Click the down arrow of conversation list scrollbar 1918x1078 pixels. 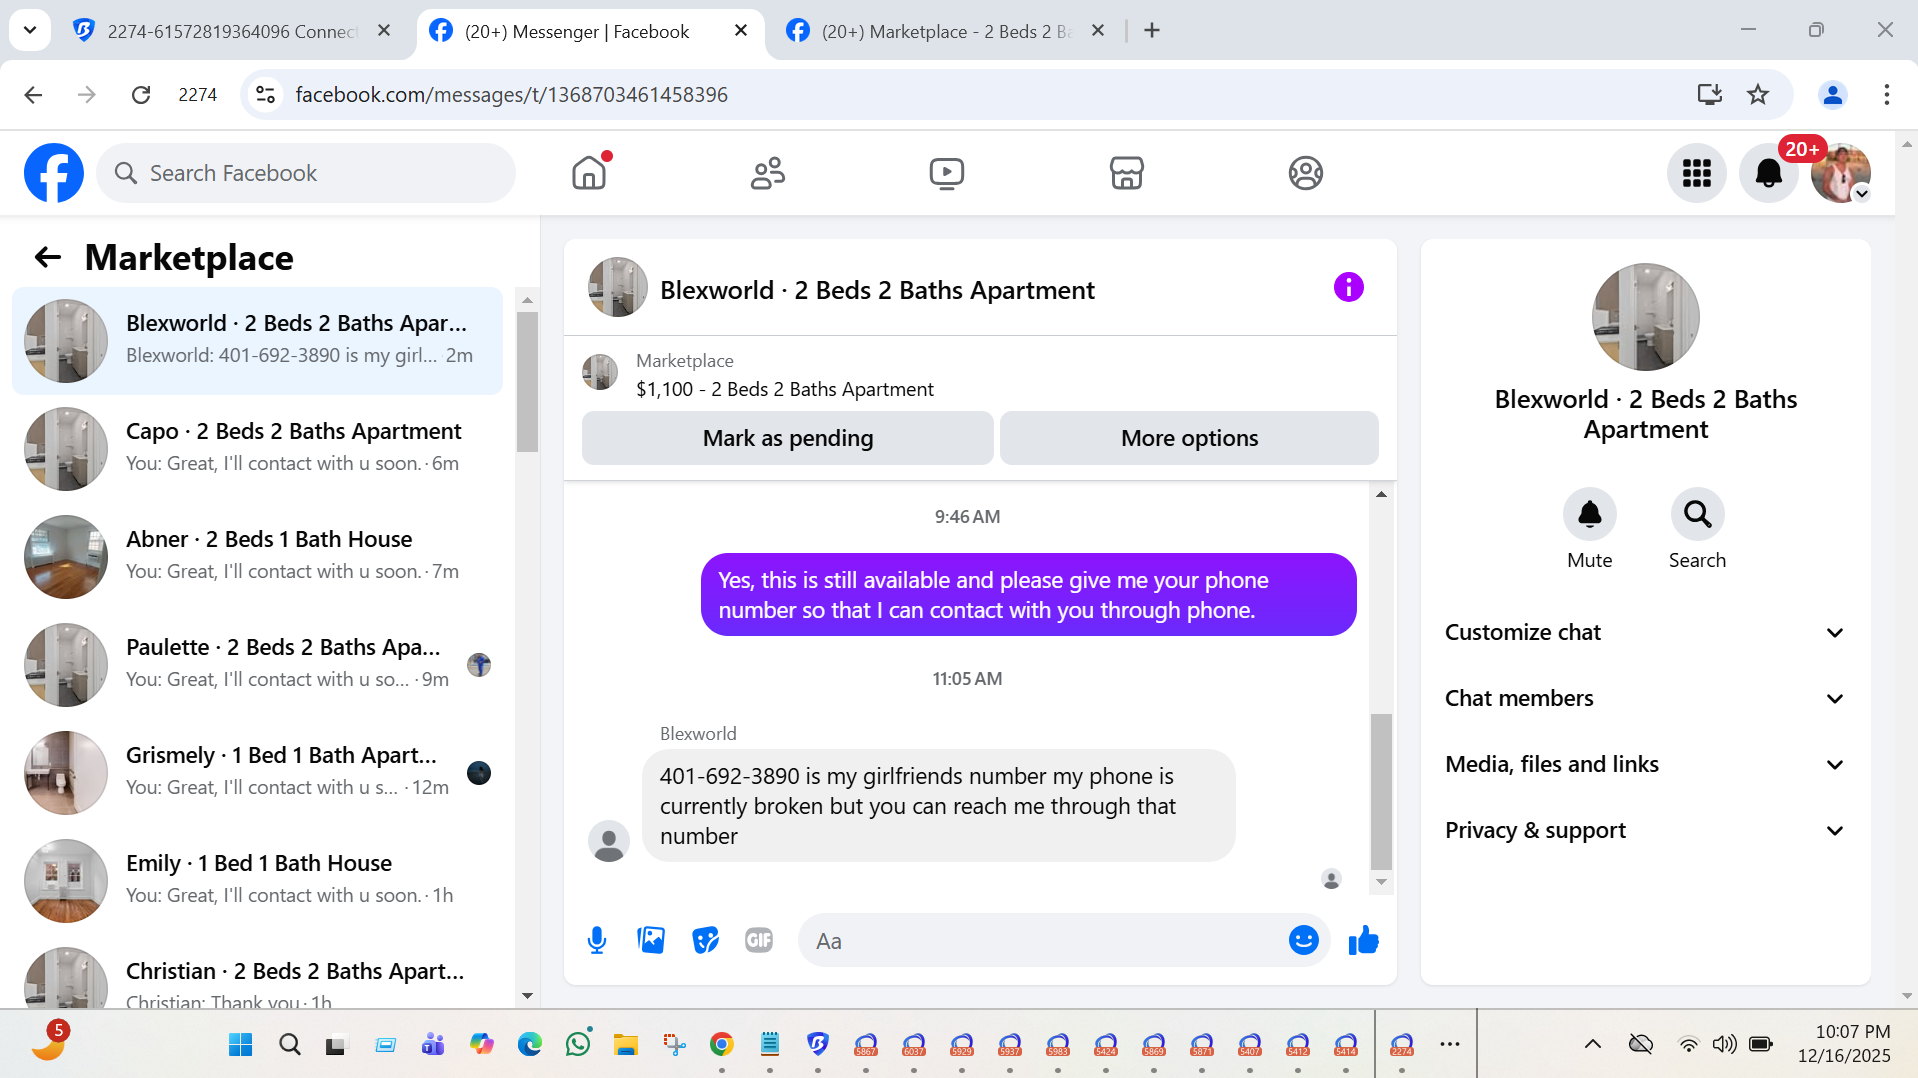tap(527, 996)
